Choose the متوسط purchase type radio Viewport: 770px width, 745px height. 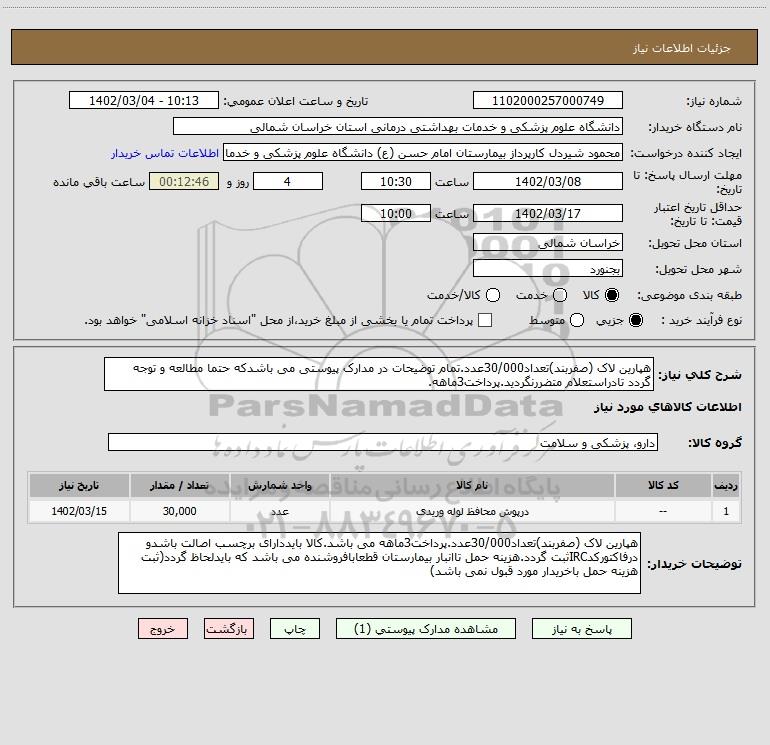click(x=577, y=320)
